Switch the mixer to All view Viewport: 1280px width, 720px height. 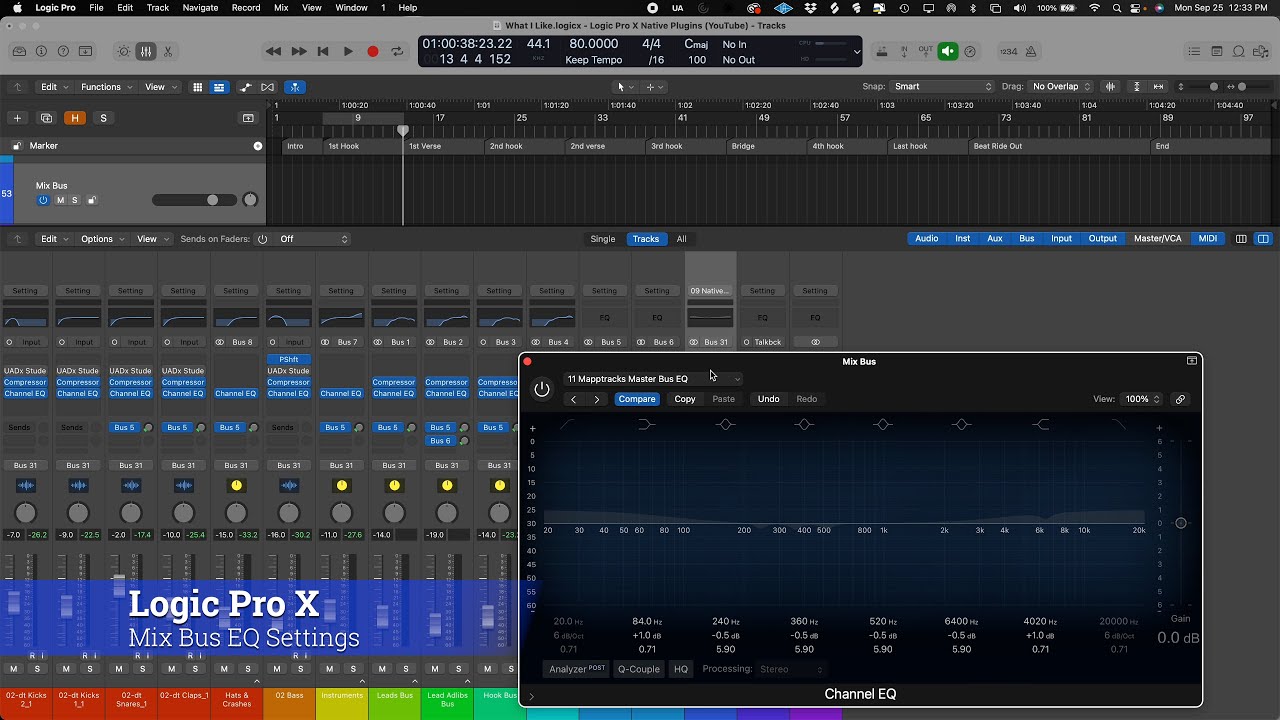pyautogui.click(x=681, y=239)
